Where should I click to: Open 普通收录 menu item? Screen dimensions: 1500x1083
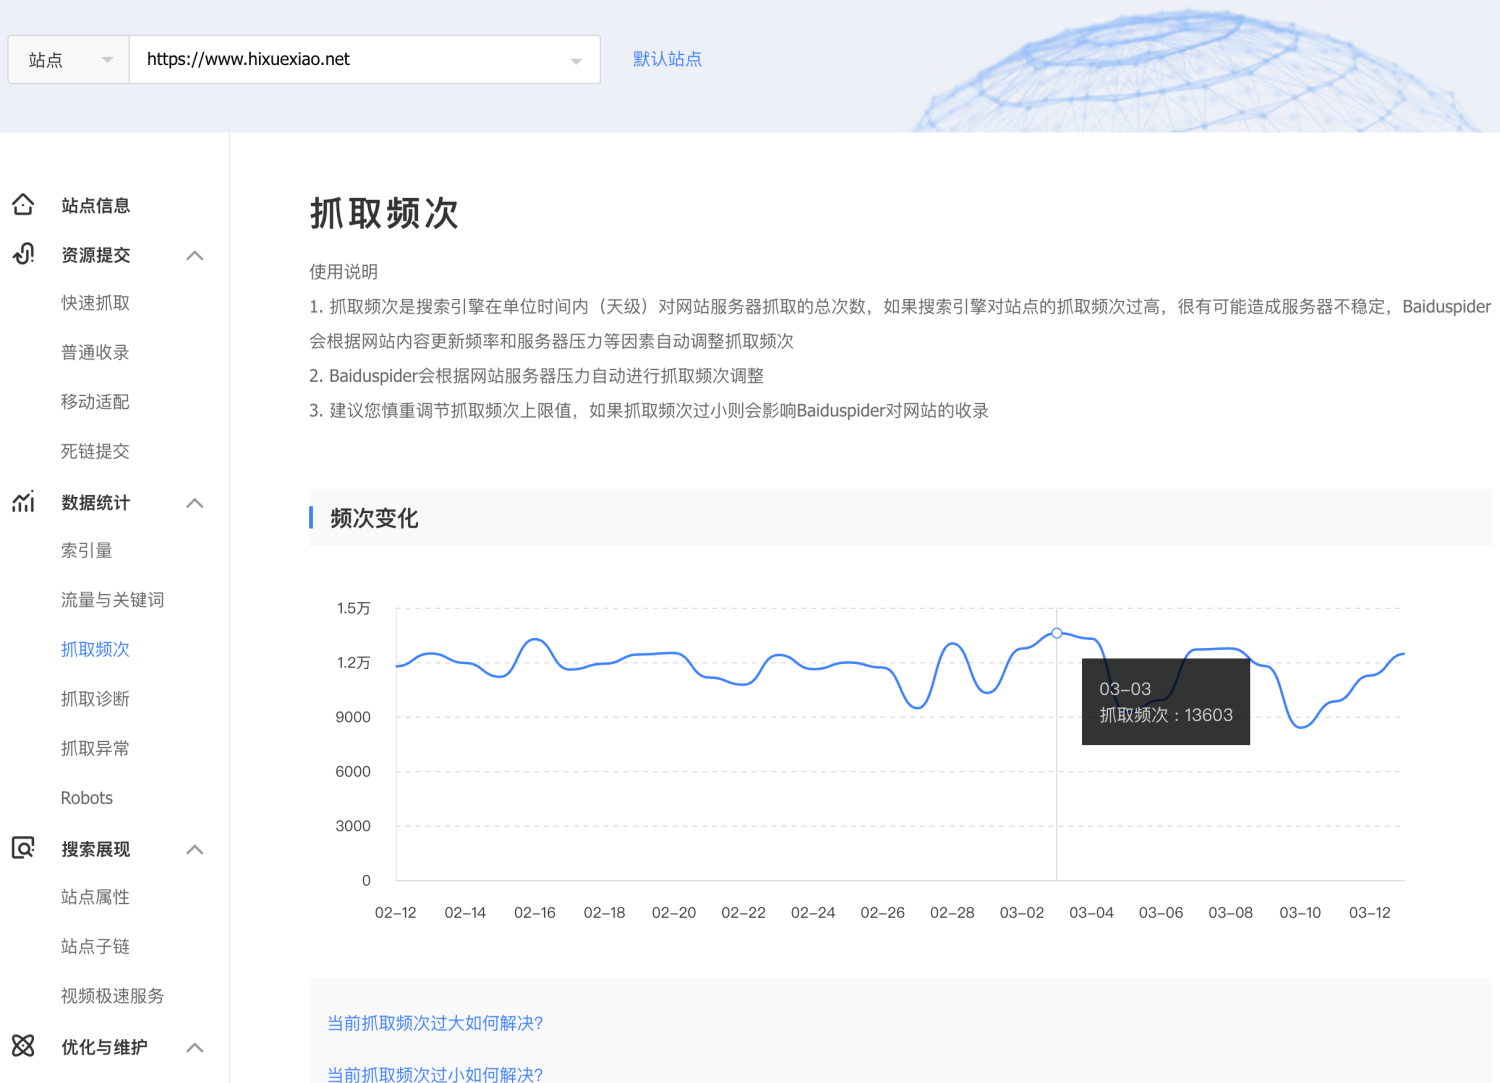95,352
